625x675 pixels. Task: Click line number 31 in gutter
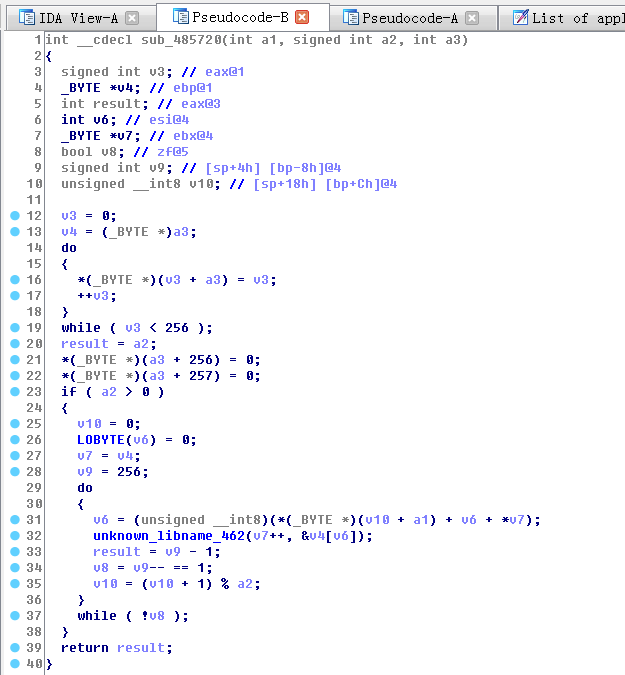[x=34, y=520]
